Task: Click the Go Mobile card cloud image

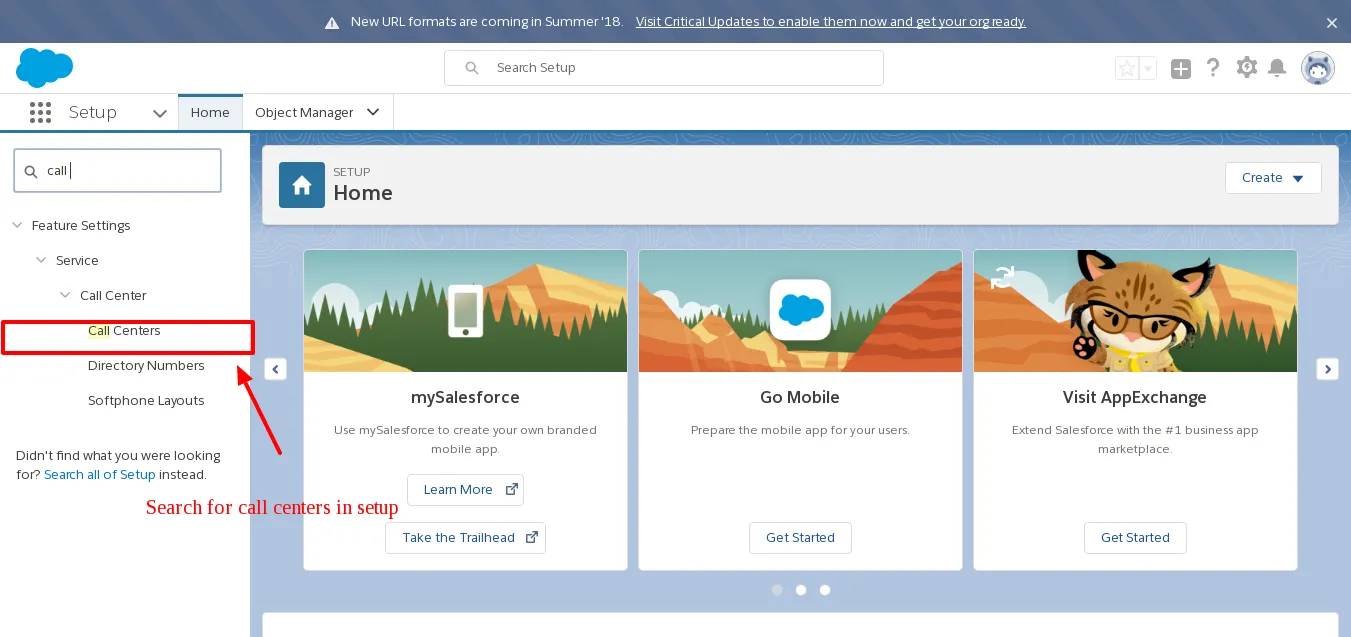Action: 800,311
